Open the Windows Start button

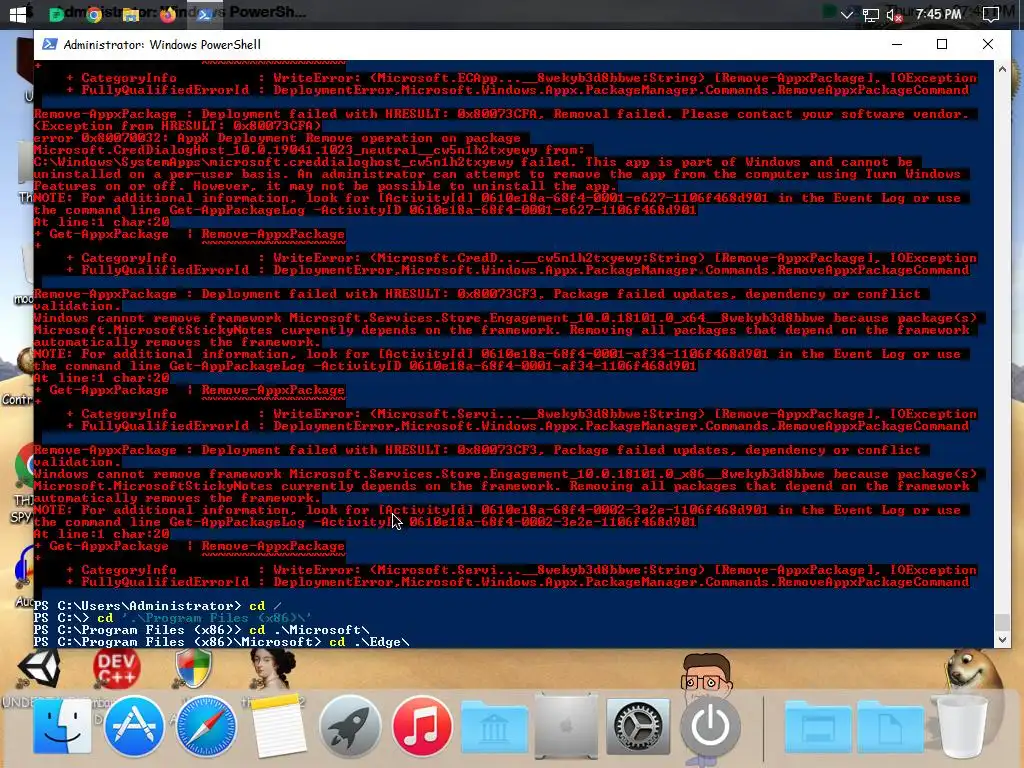18,14
